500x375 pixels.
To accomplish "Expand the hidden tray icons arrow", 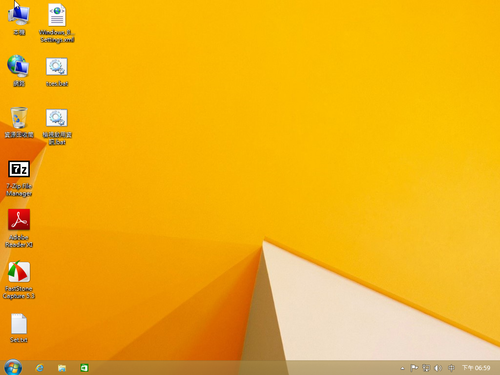I will click(402, 368).
